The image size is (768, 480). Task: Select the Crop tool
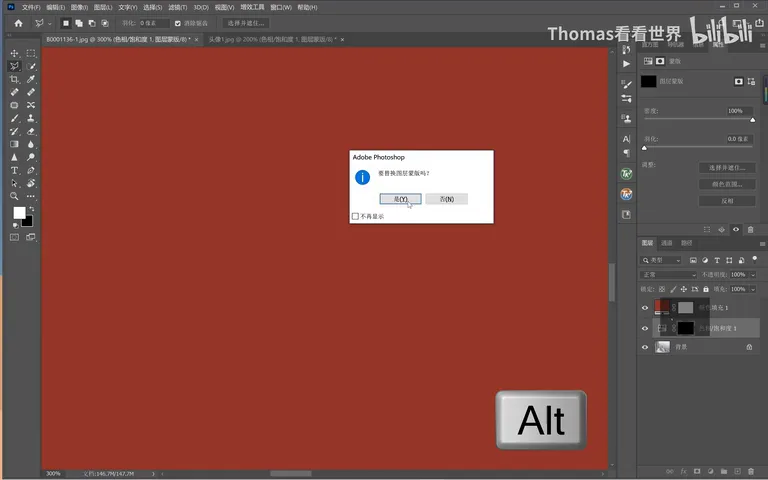coord(14,79)
